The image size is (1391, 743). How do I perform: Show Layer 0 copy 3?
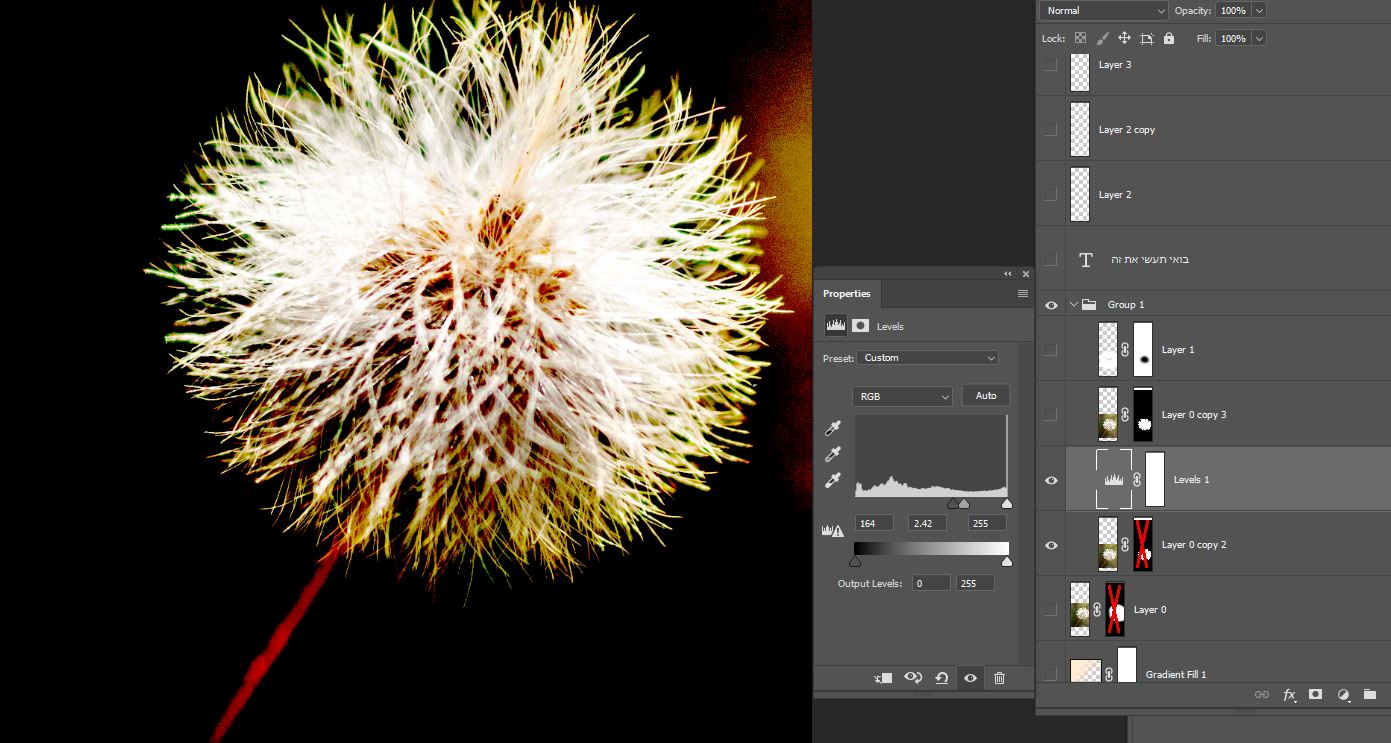tap(1050, 414)
